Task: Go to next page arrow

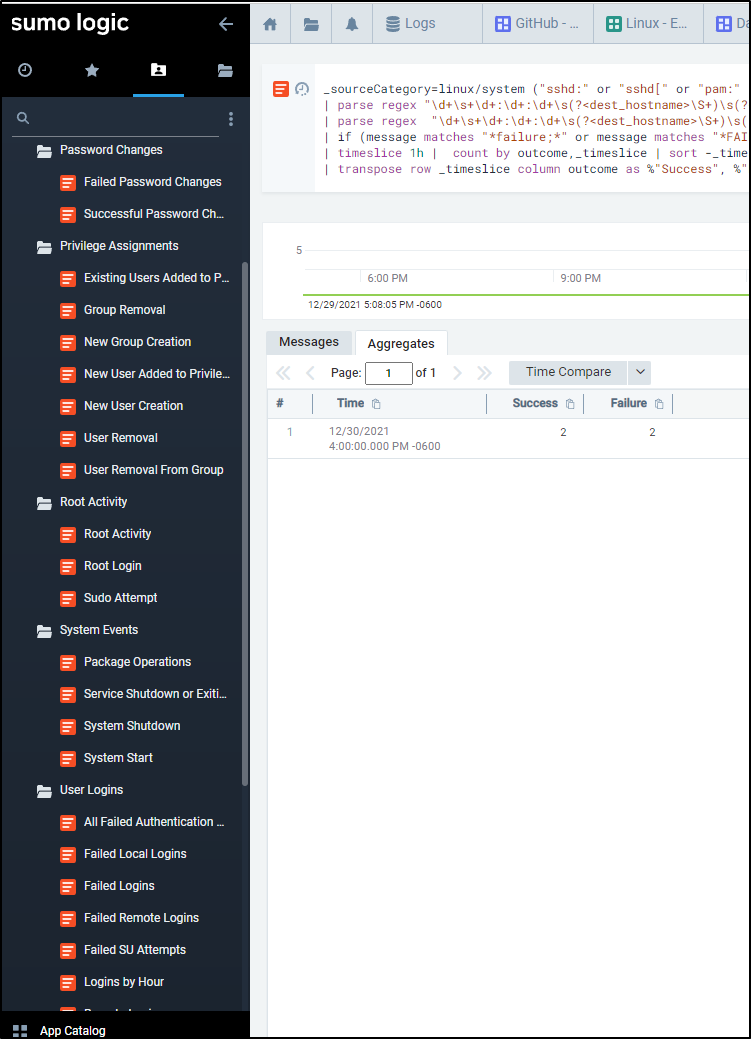Action: click(457, 373)
